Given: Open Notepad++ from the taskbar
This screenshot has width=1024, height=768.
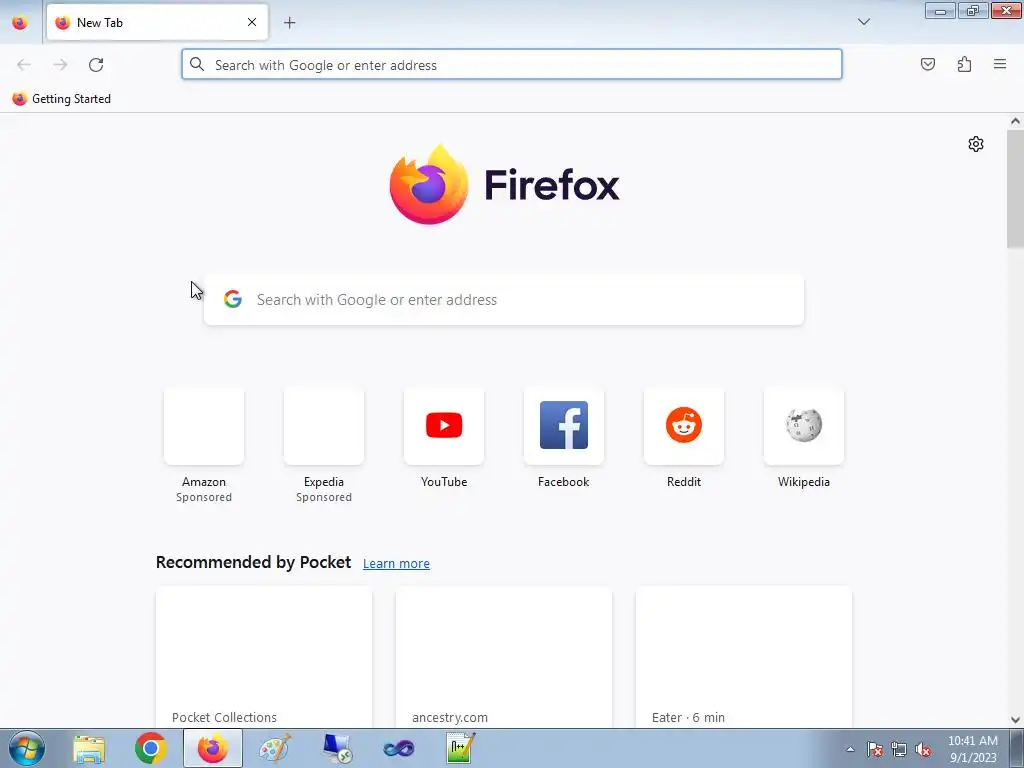Looking at the screenshot, I should (460, 748).
